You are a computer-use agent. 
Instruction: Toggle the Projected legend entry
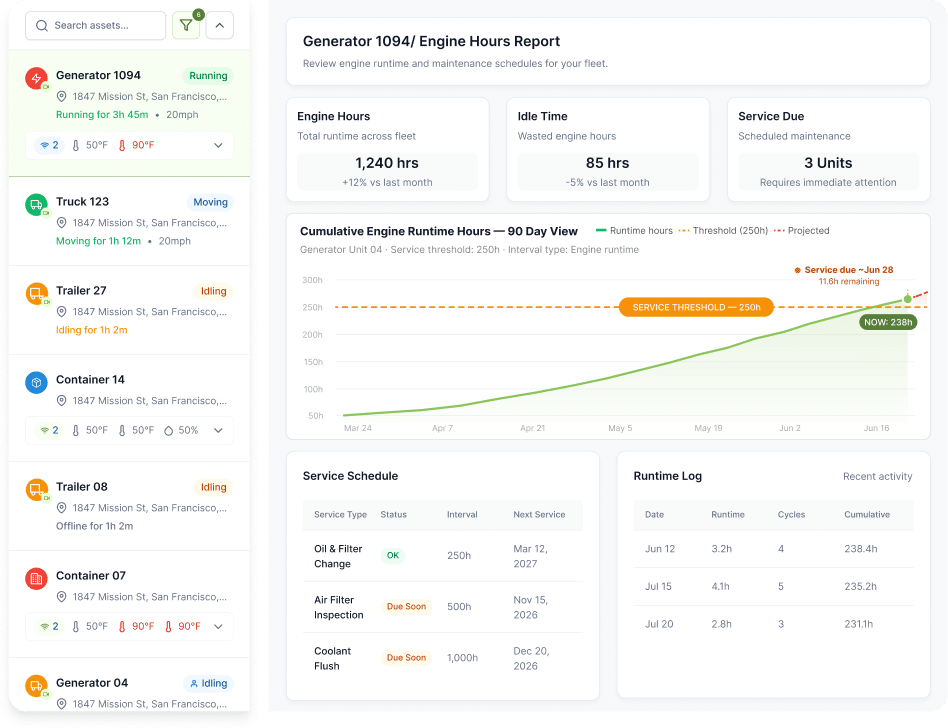(x=802, y=230)
